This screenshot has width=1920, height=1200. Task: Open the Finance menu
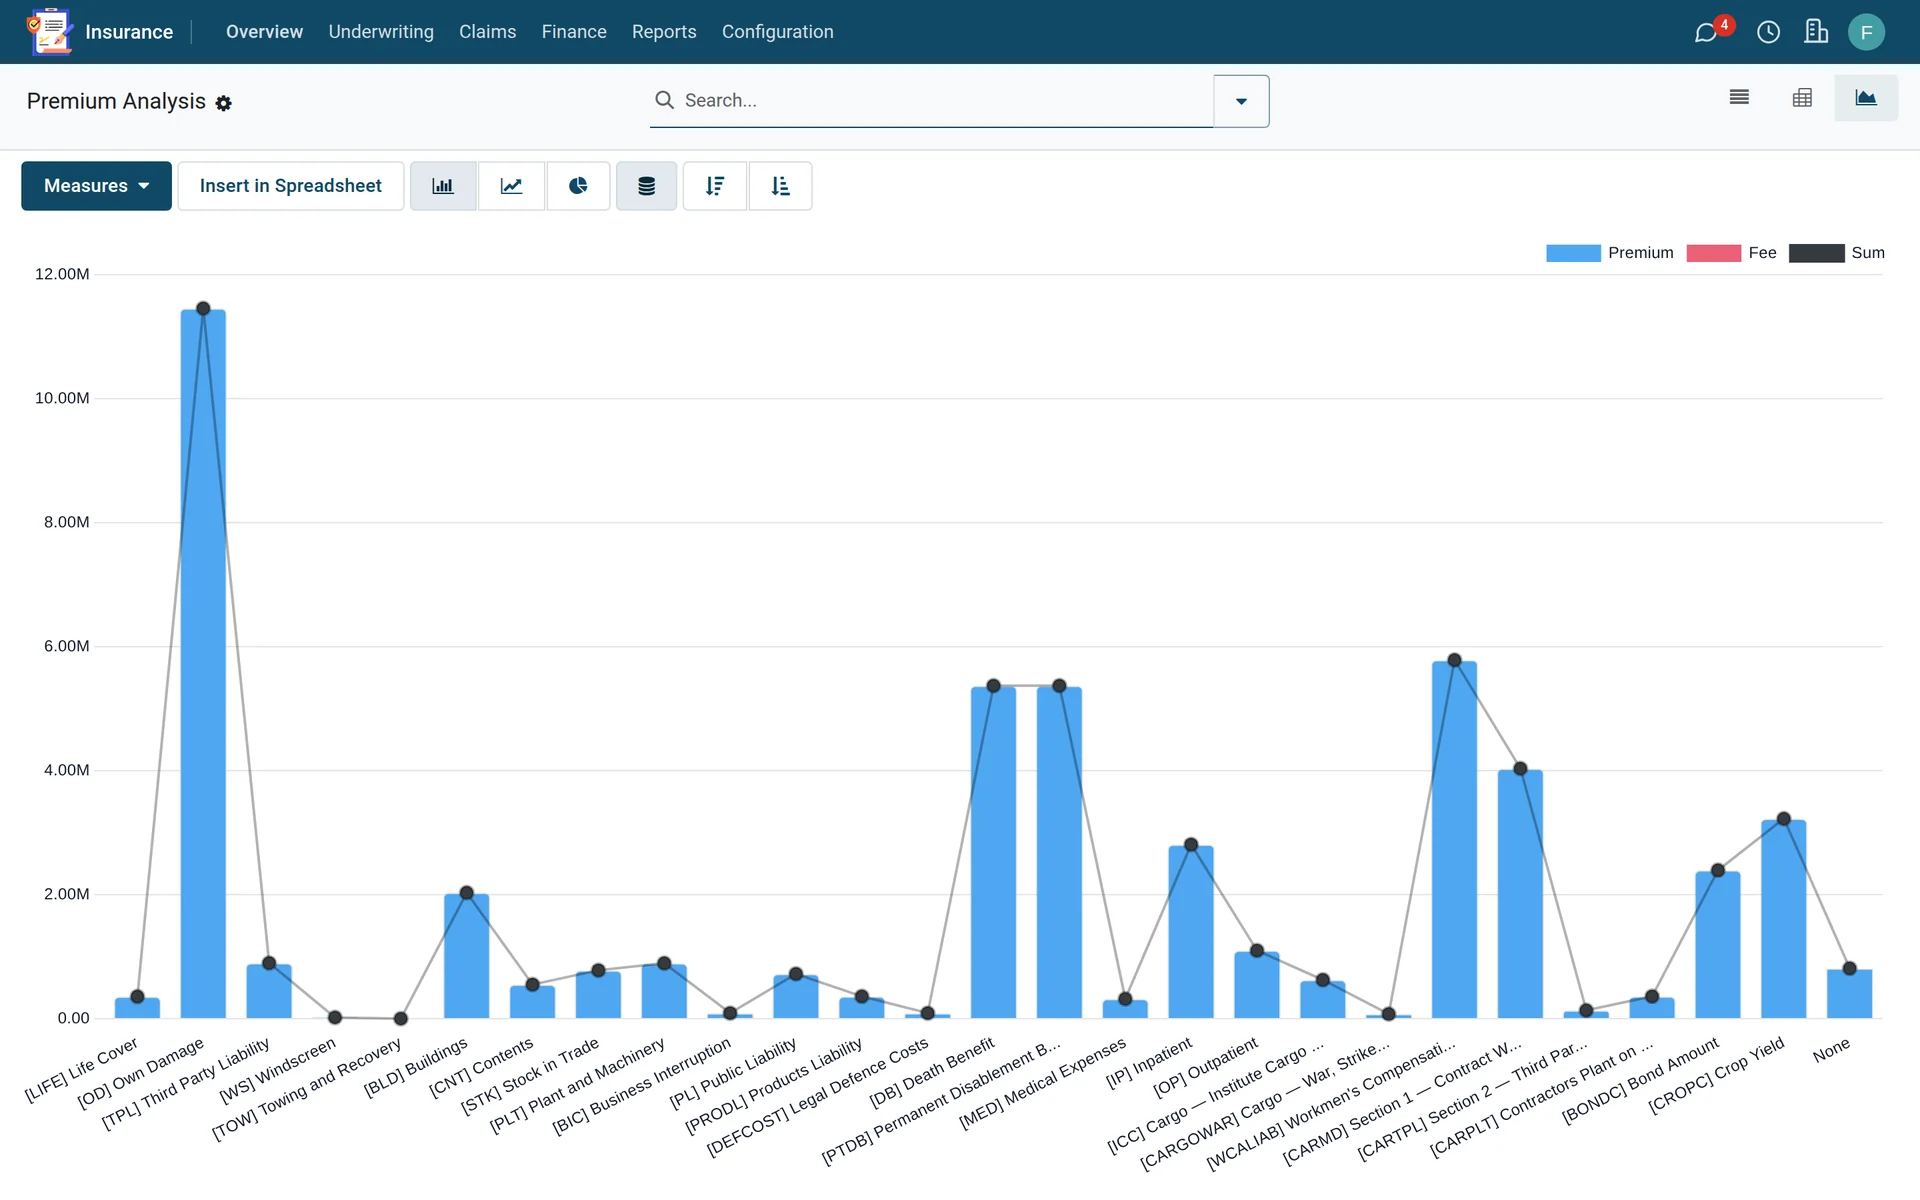click(574, 32)
